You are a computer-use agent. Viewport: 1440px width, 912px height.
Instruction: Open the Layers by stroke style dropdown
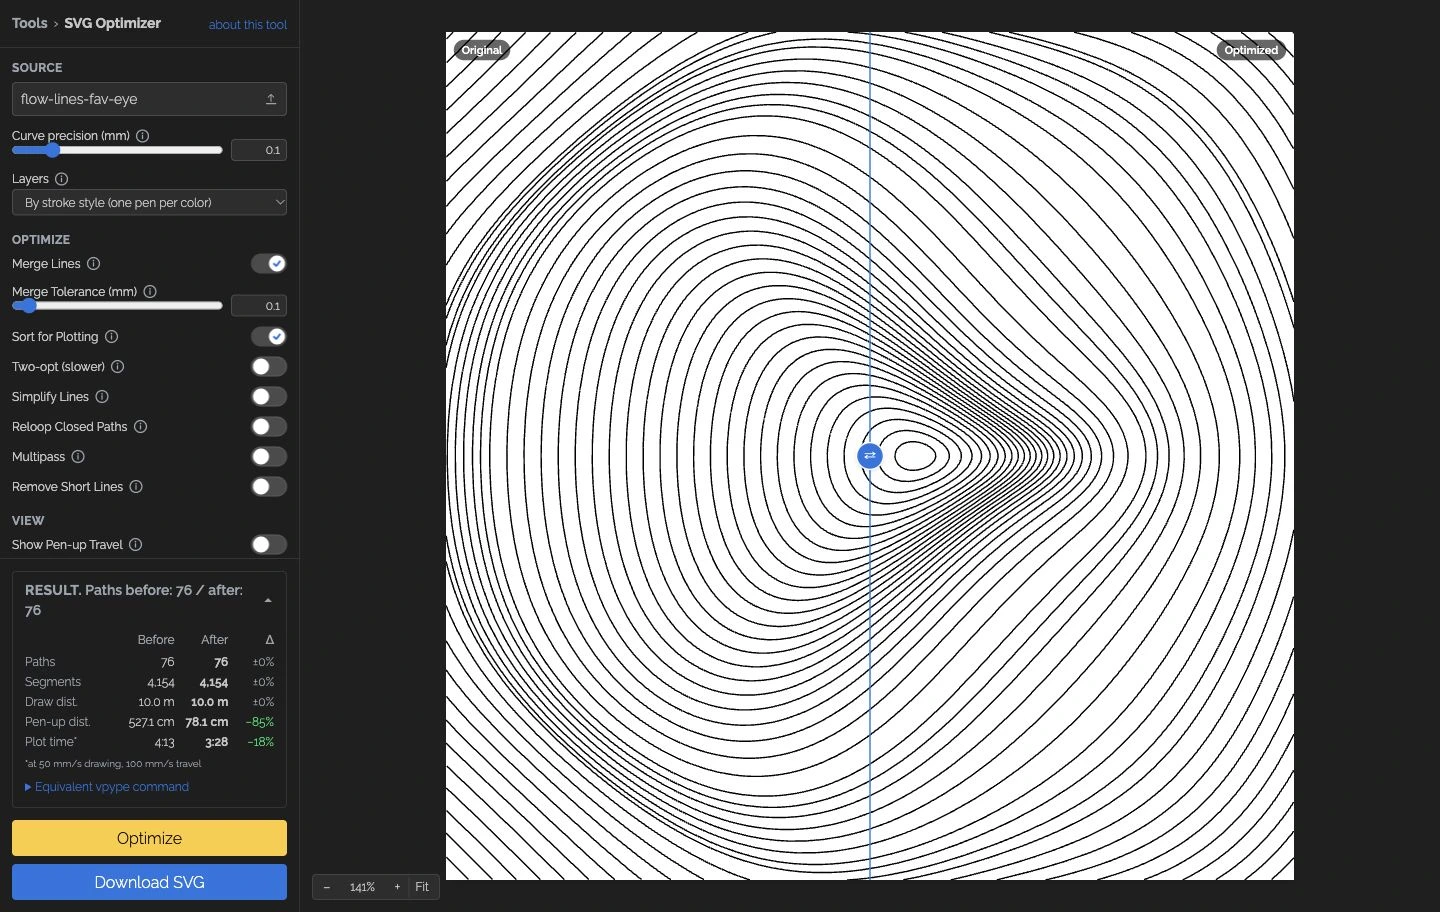coord(149,202)
